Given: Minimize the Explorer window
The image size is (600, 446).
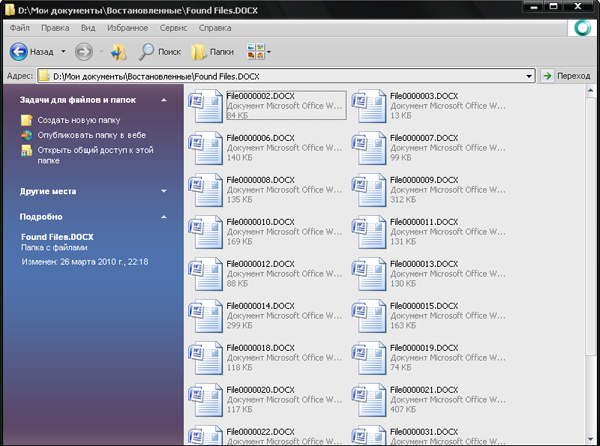Looking at the screenshot, I should [534, 7].
